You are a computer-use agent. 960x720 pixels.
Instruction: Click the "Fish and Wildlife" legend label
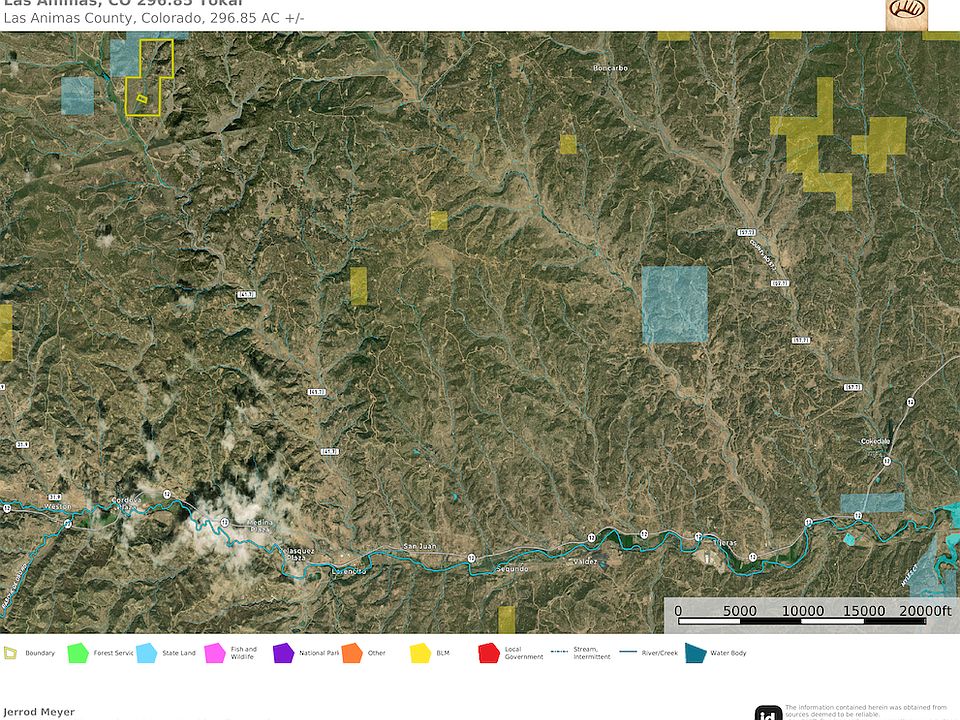[x=244, y=653]
